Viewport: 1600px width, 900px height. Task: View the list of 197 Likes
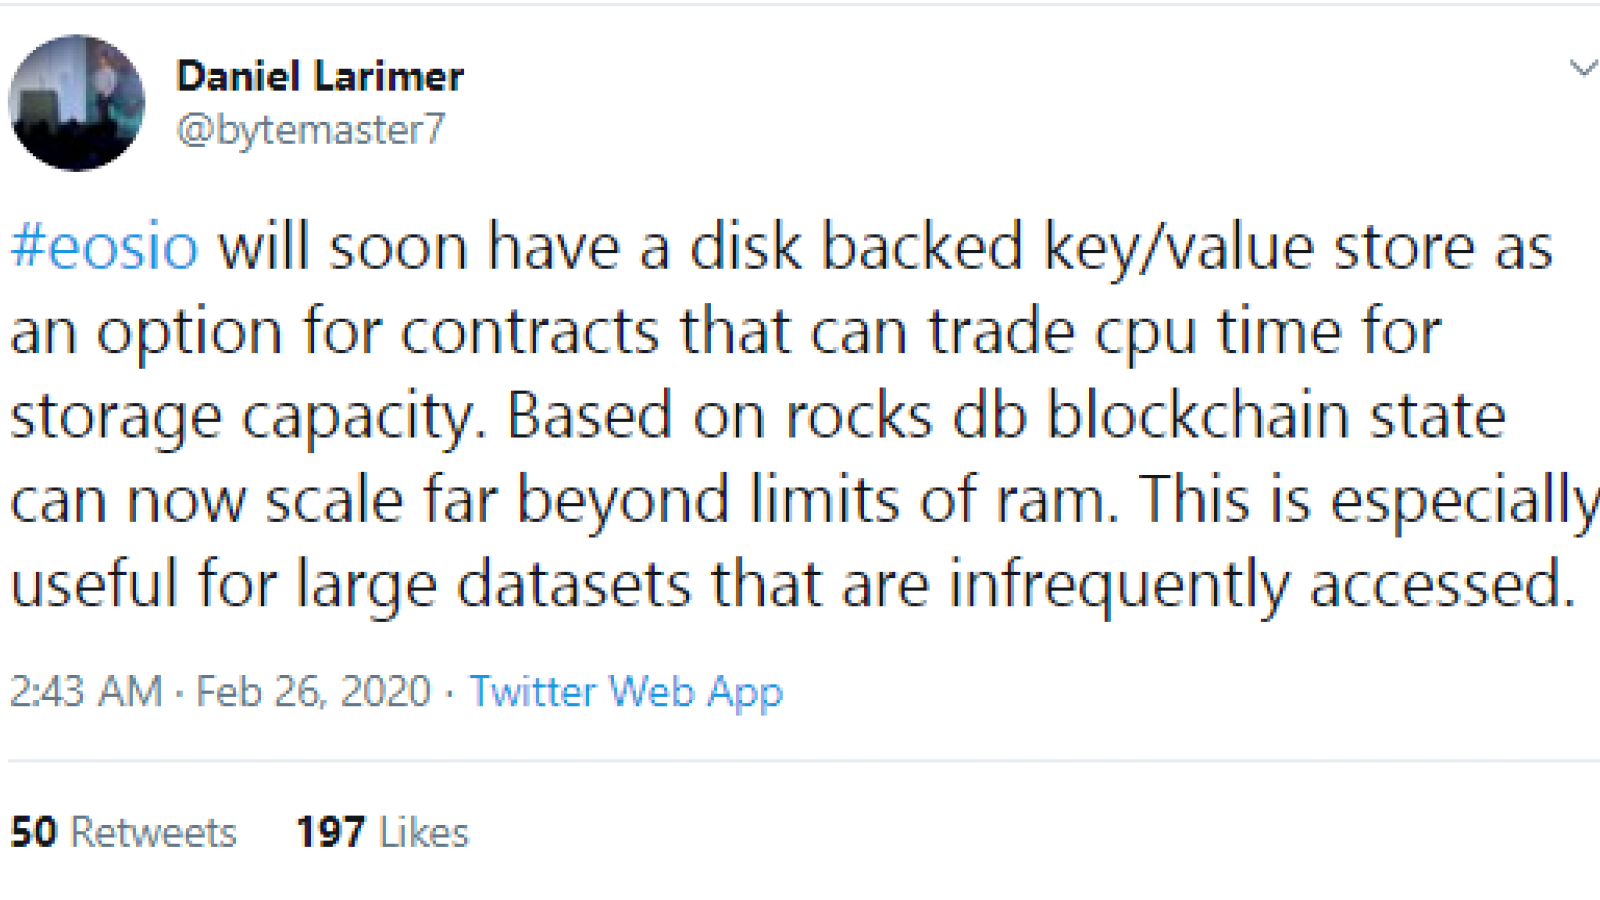click(383, 832)
